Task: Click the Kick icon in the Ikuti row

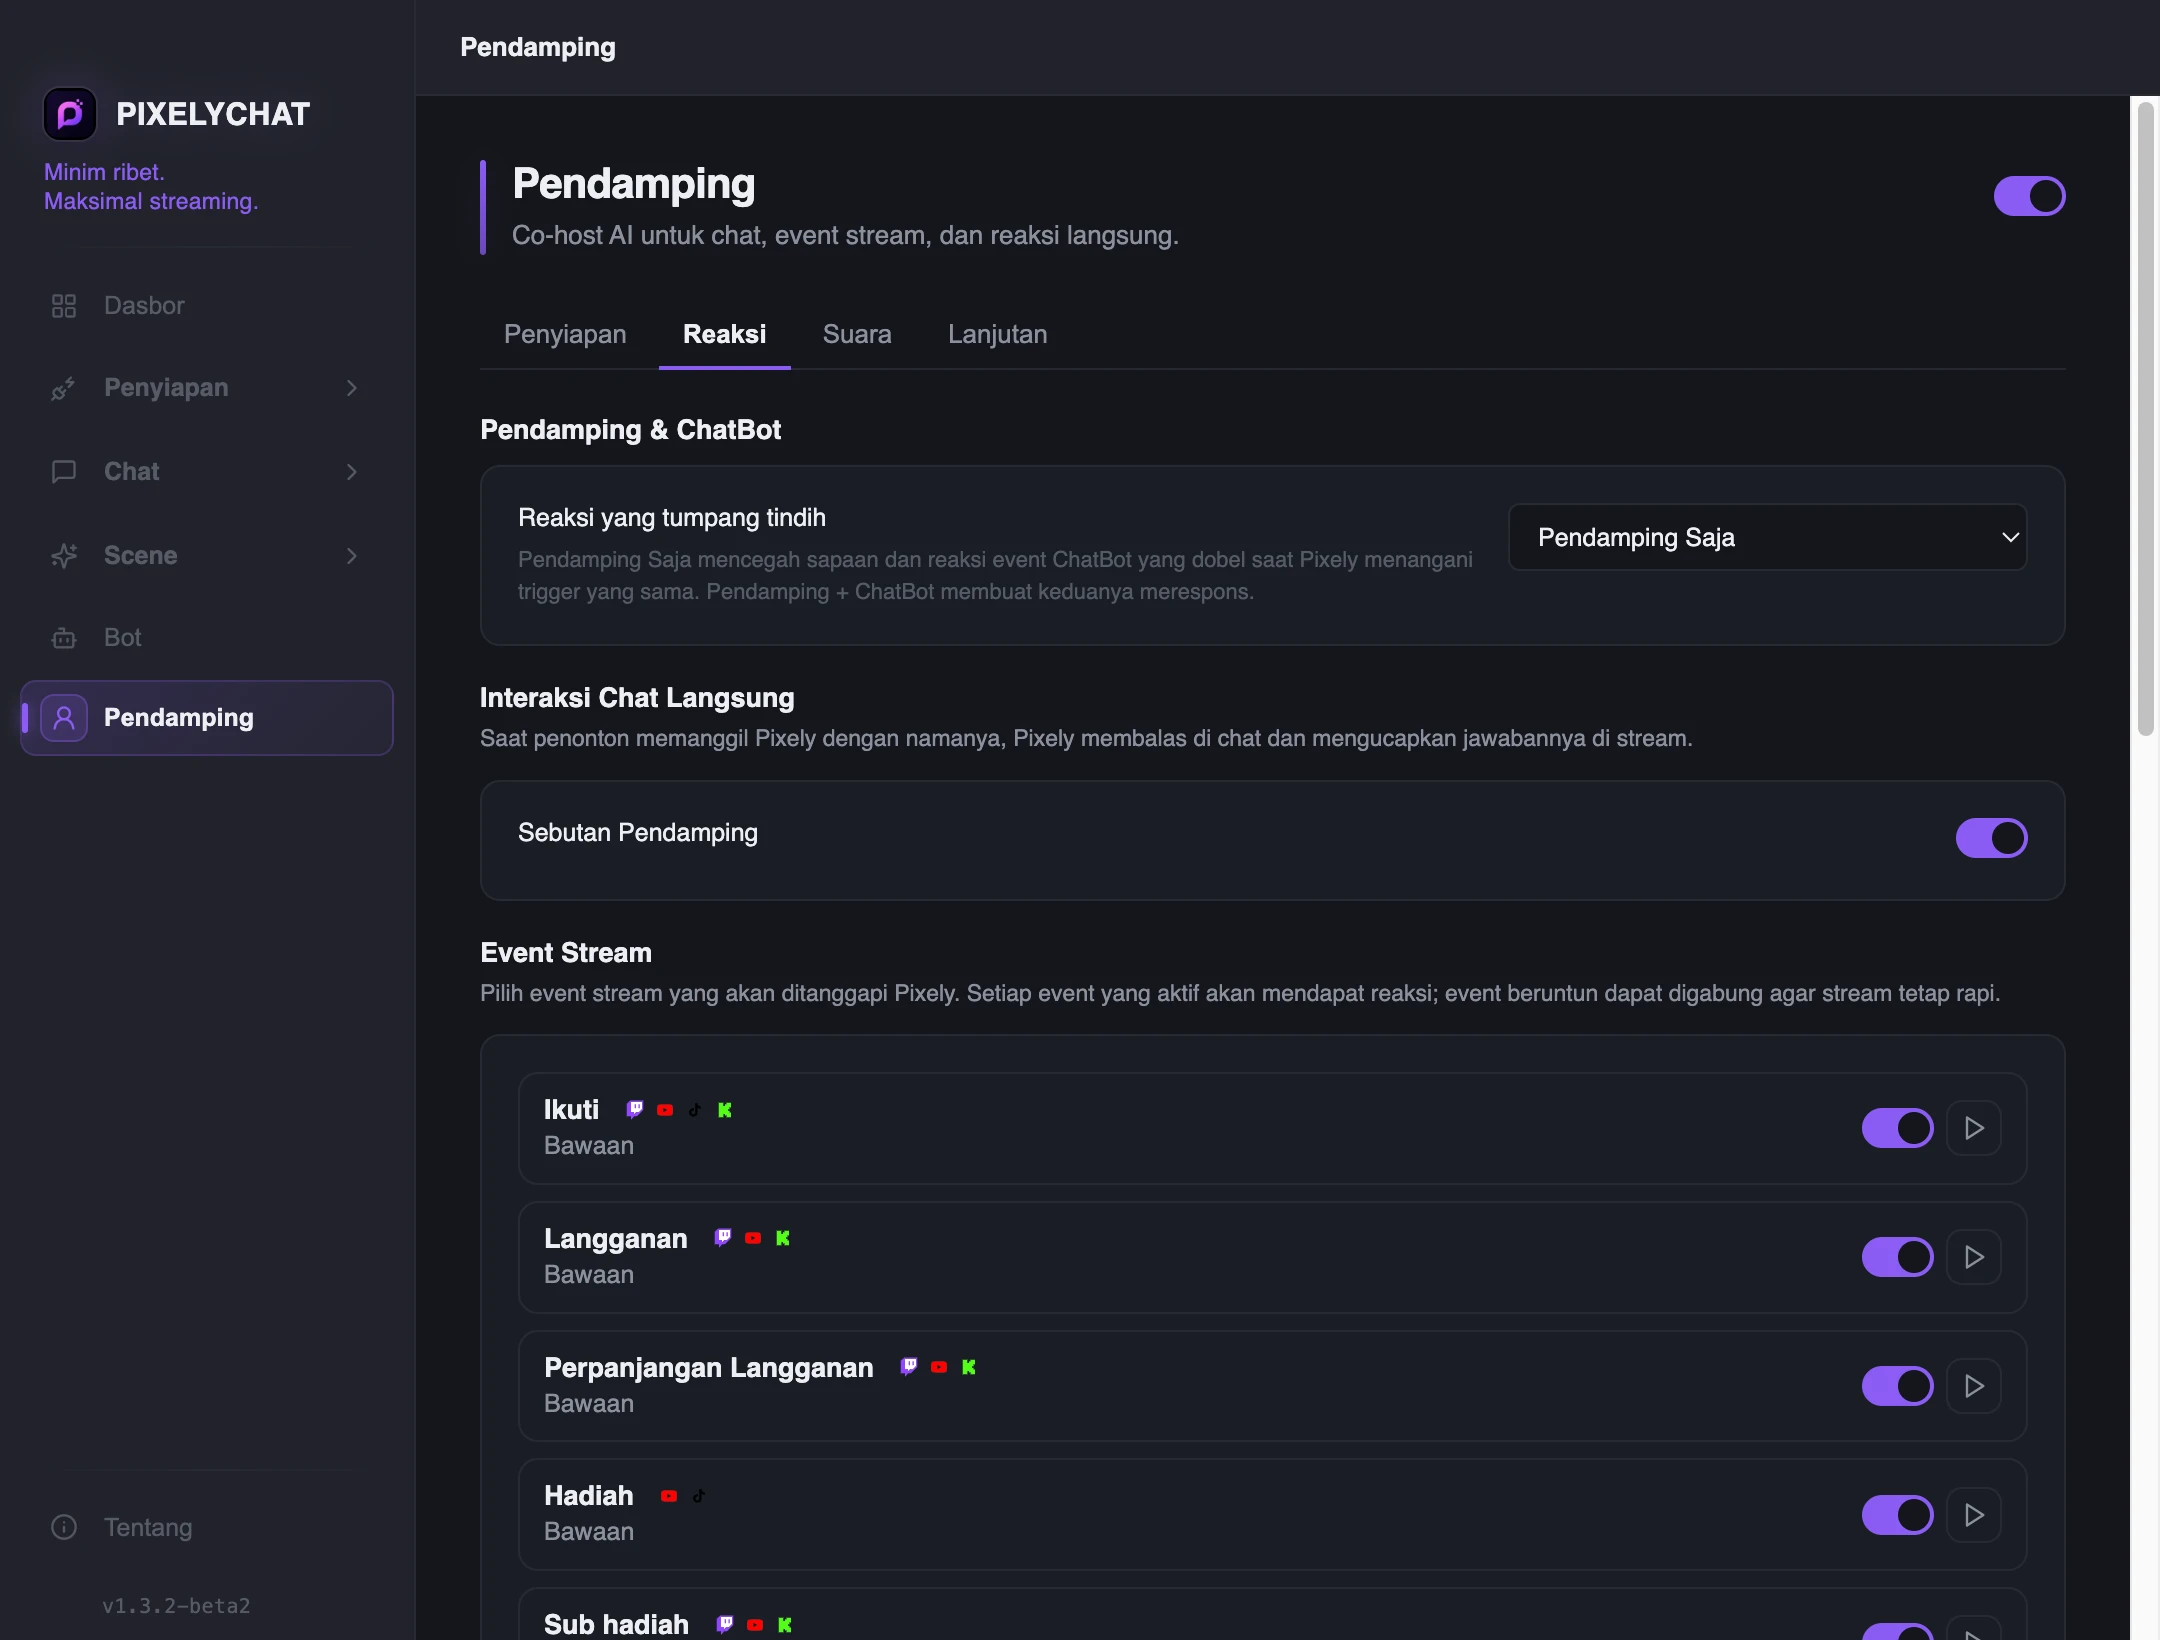Action: coord(725,1110)
